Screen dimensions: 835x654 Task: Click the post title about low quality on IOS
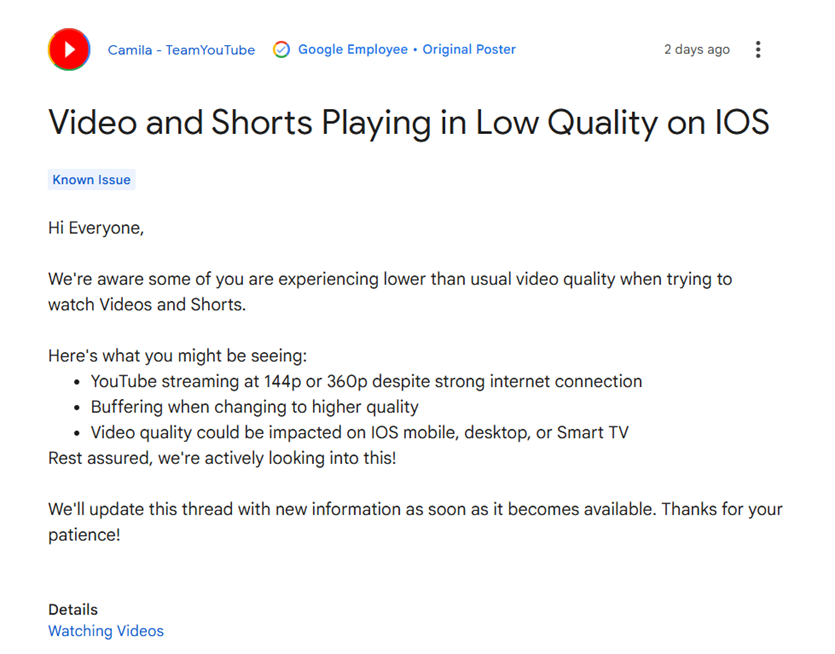click(x=408, y=122)
